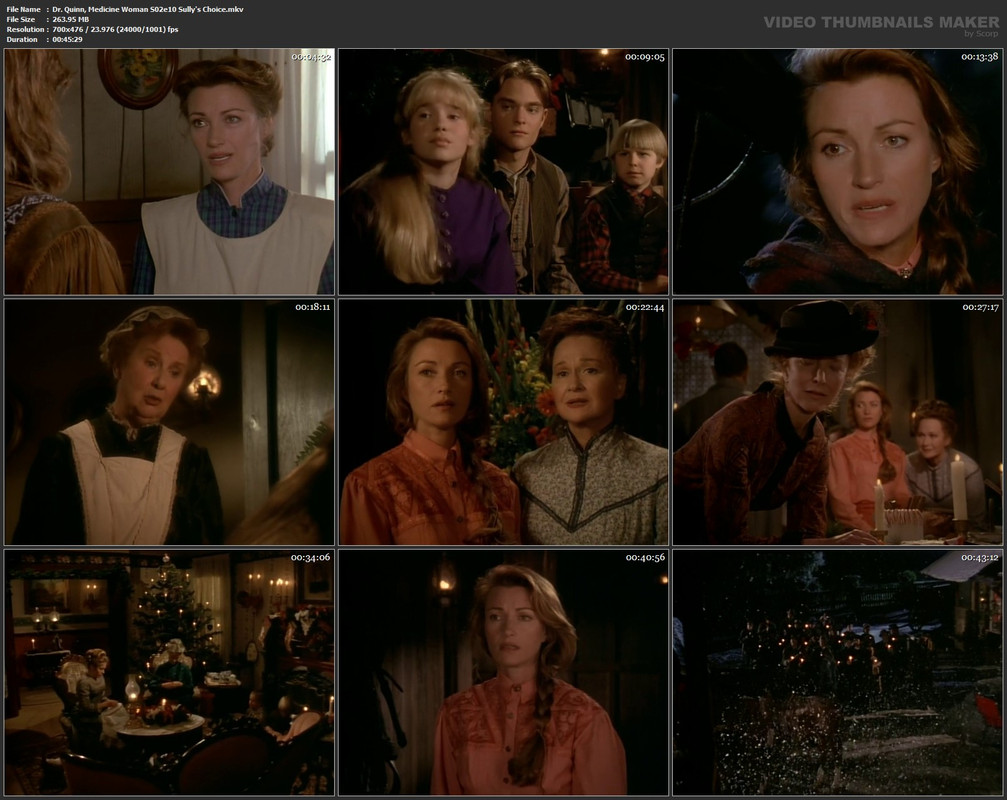Select the thumbnail stamped 00:18:11
This screenshot has height=800, width=1007.
click(x=169, y=422)
